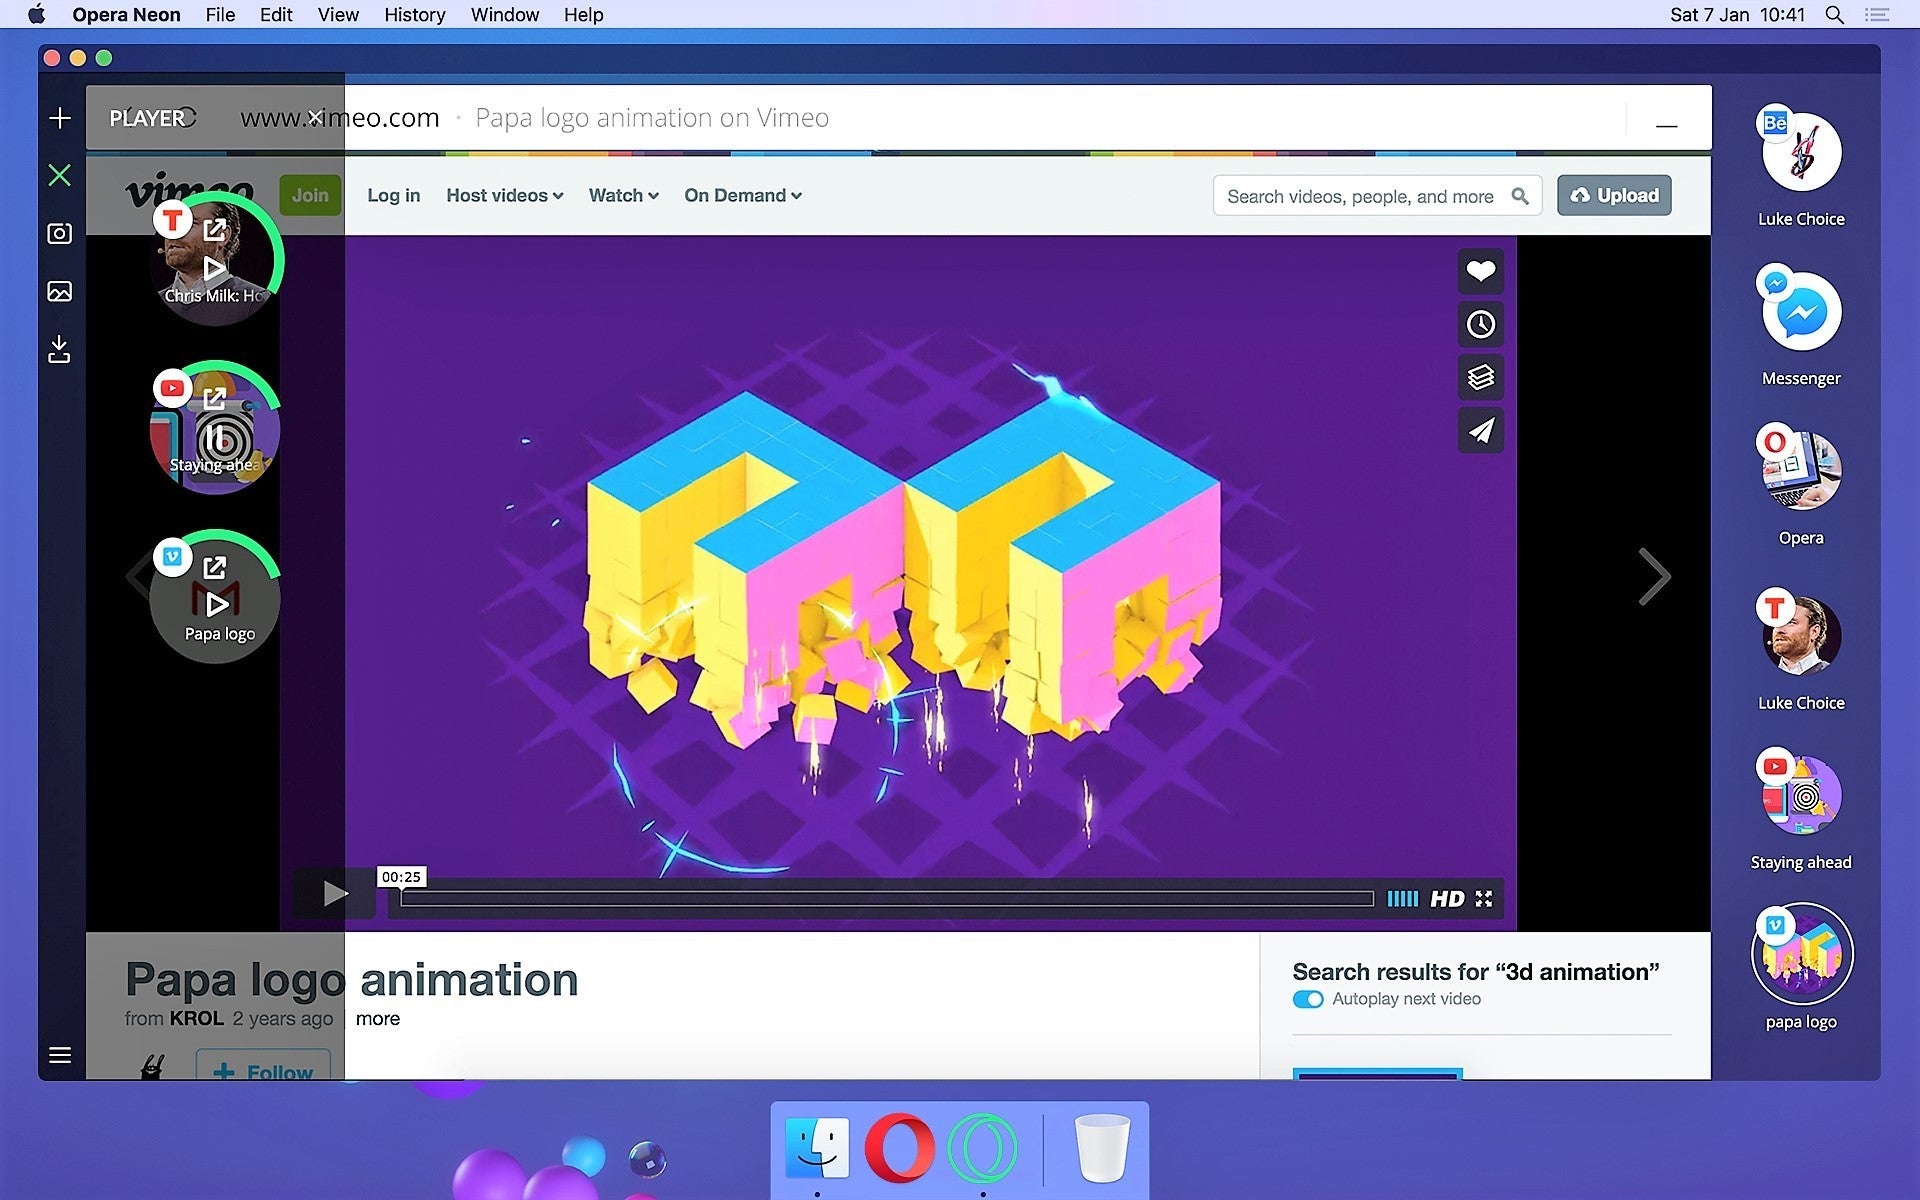Click the Opera Neon camera capture icon
Viewport: 1920px width, 1200px height.
point(61,232)
